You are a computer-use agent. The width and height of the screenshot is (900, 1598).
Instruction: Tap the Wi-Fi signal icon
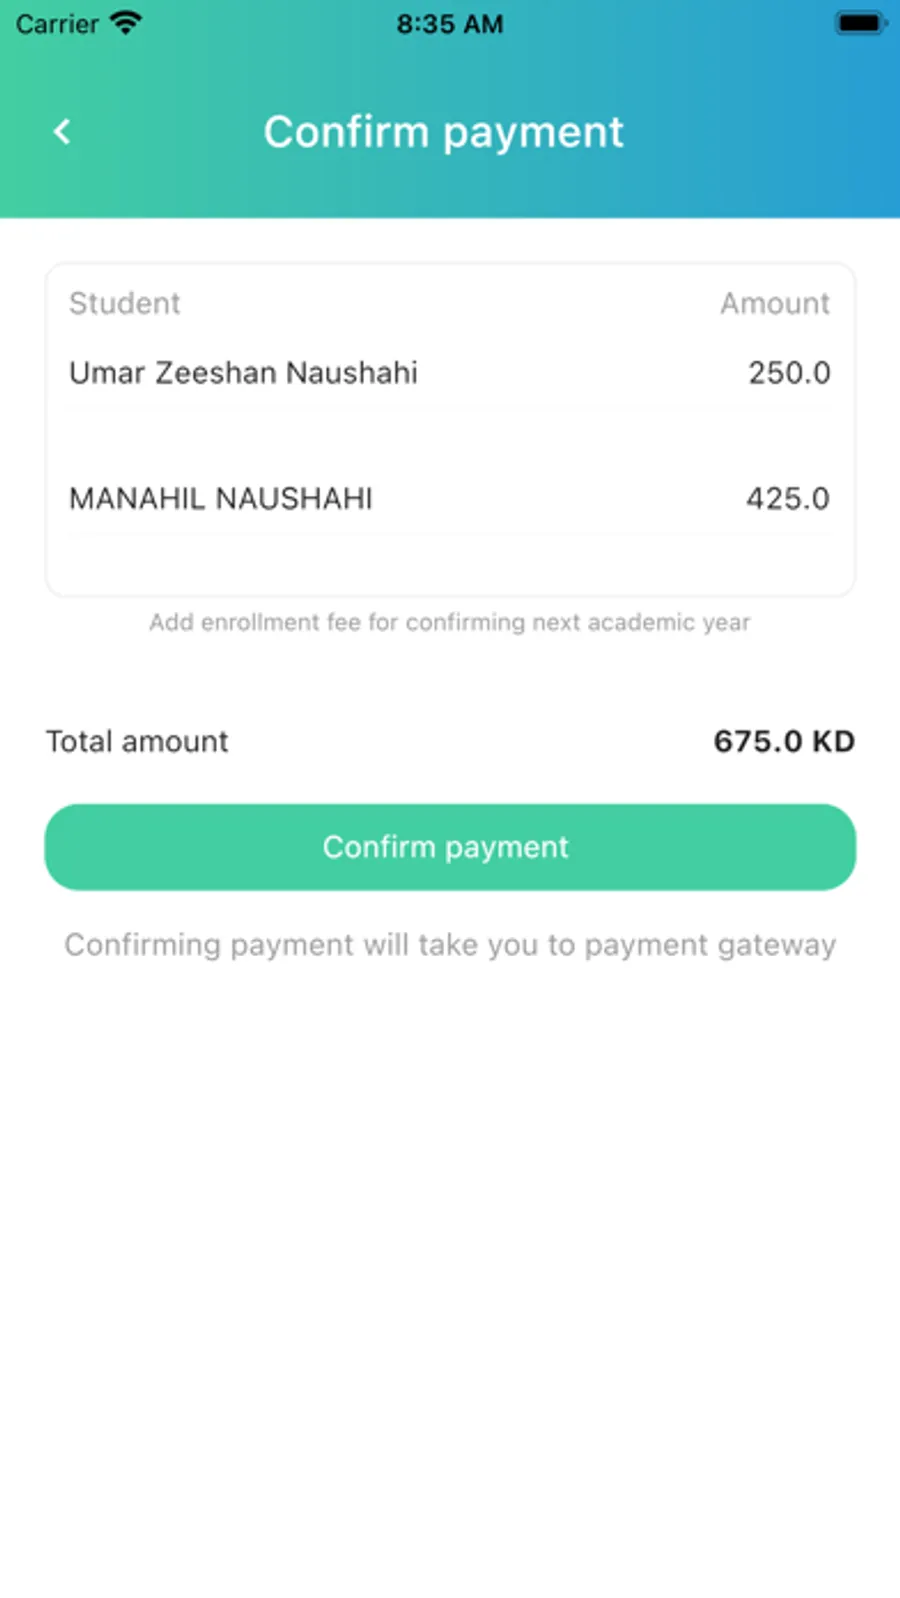pos(126,23)
